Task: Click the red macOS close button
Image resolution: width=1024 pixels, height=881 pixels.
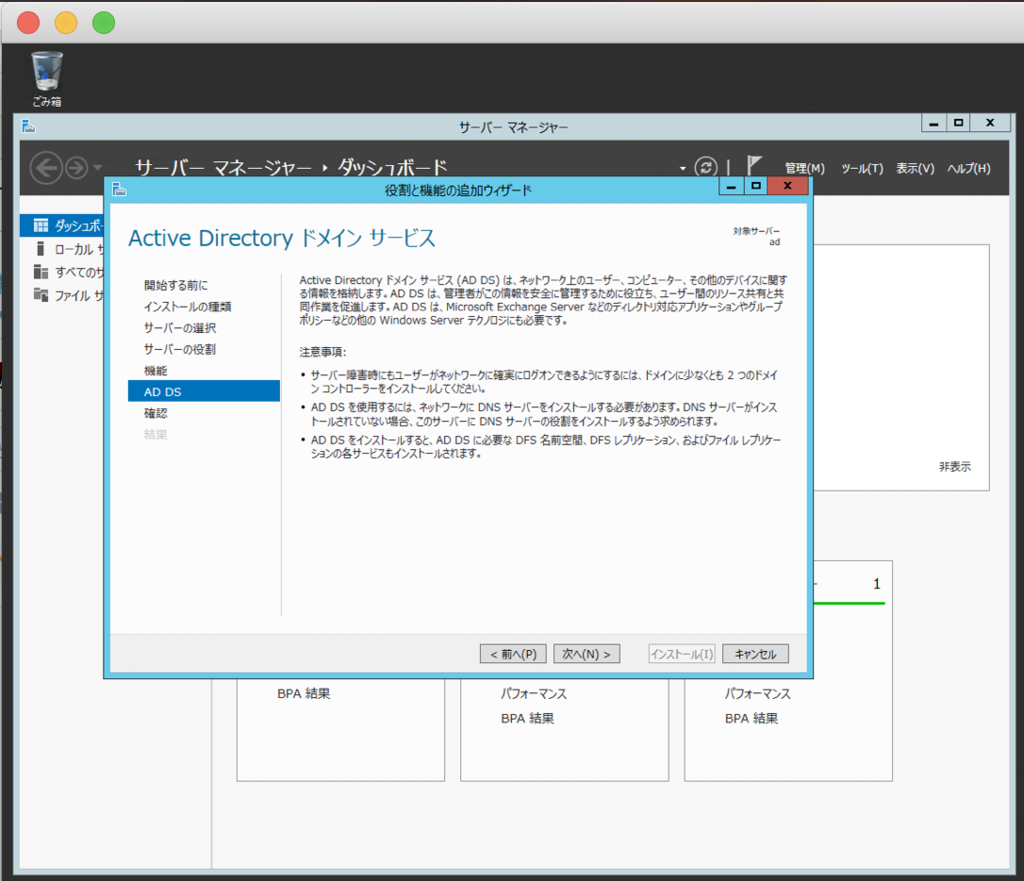Action: click(28, 23)
